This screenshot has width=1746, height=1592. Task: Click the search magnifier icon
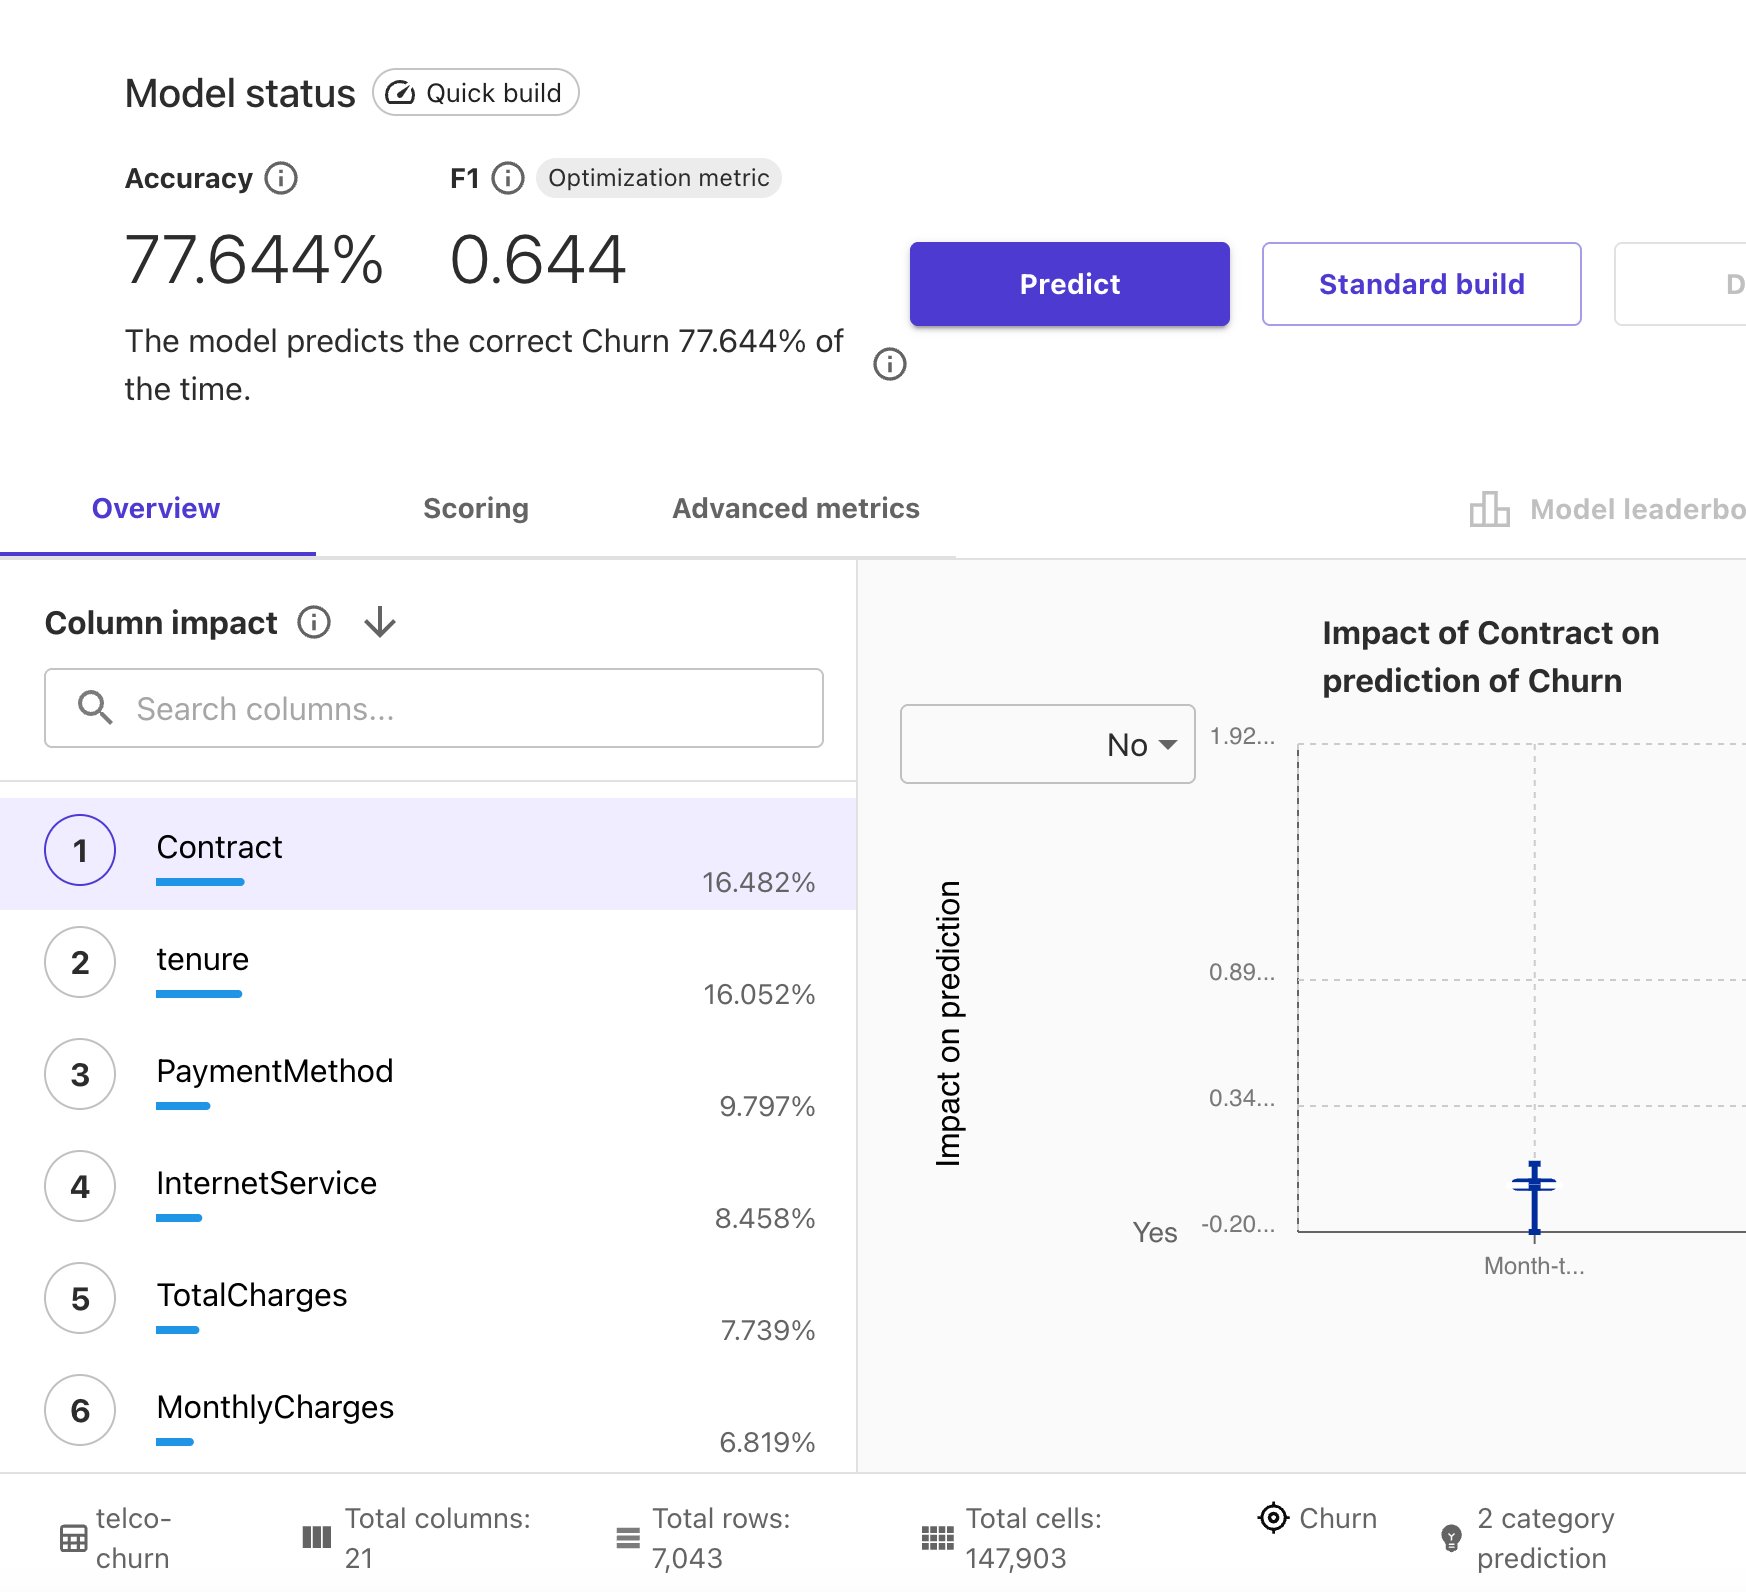coord(95,707)
